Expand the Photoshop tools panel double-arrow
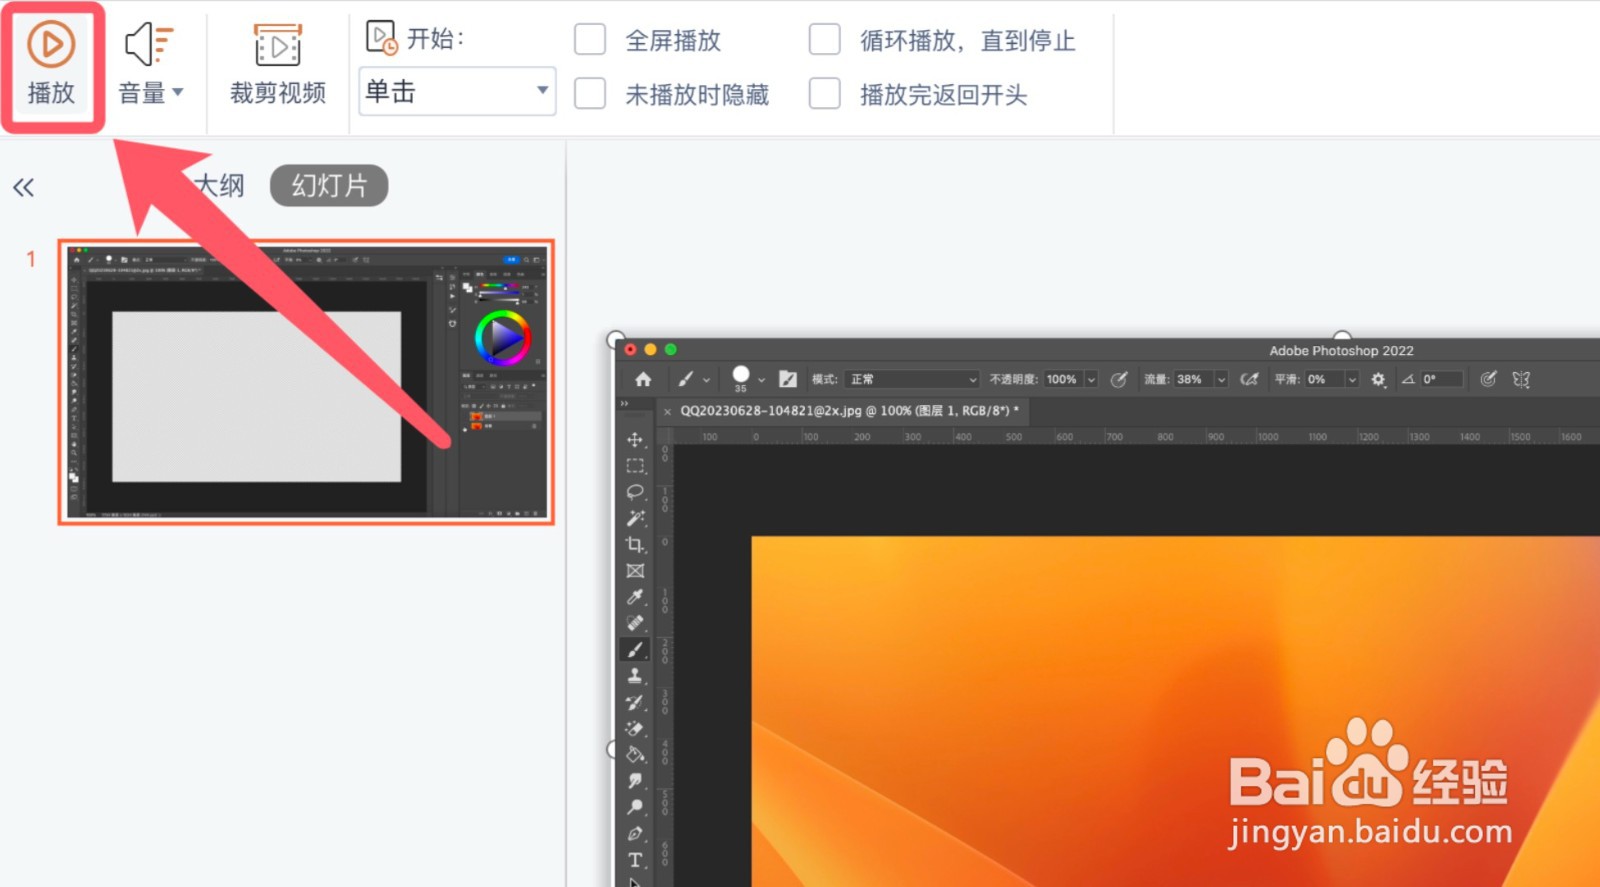1600x887 pixels. tap(624, 403)
